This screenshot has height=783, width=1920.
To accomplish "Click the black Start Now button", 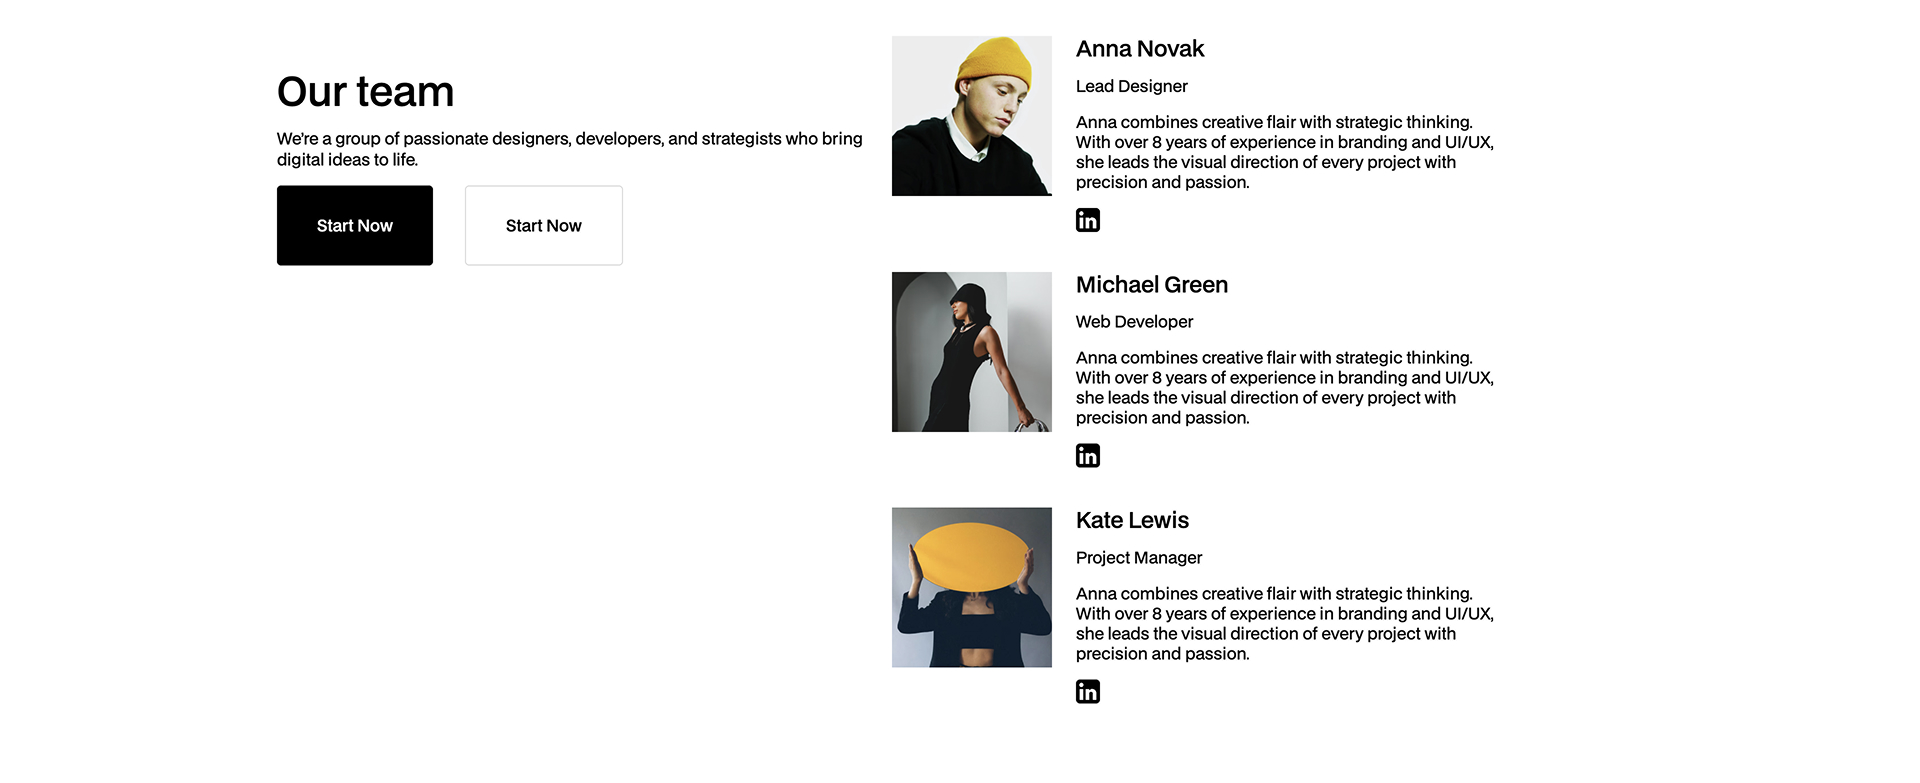I will click(354, 225).
